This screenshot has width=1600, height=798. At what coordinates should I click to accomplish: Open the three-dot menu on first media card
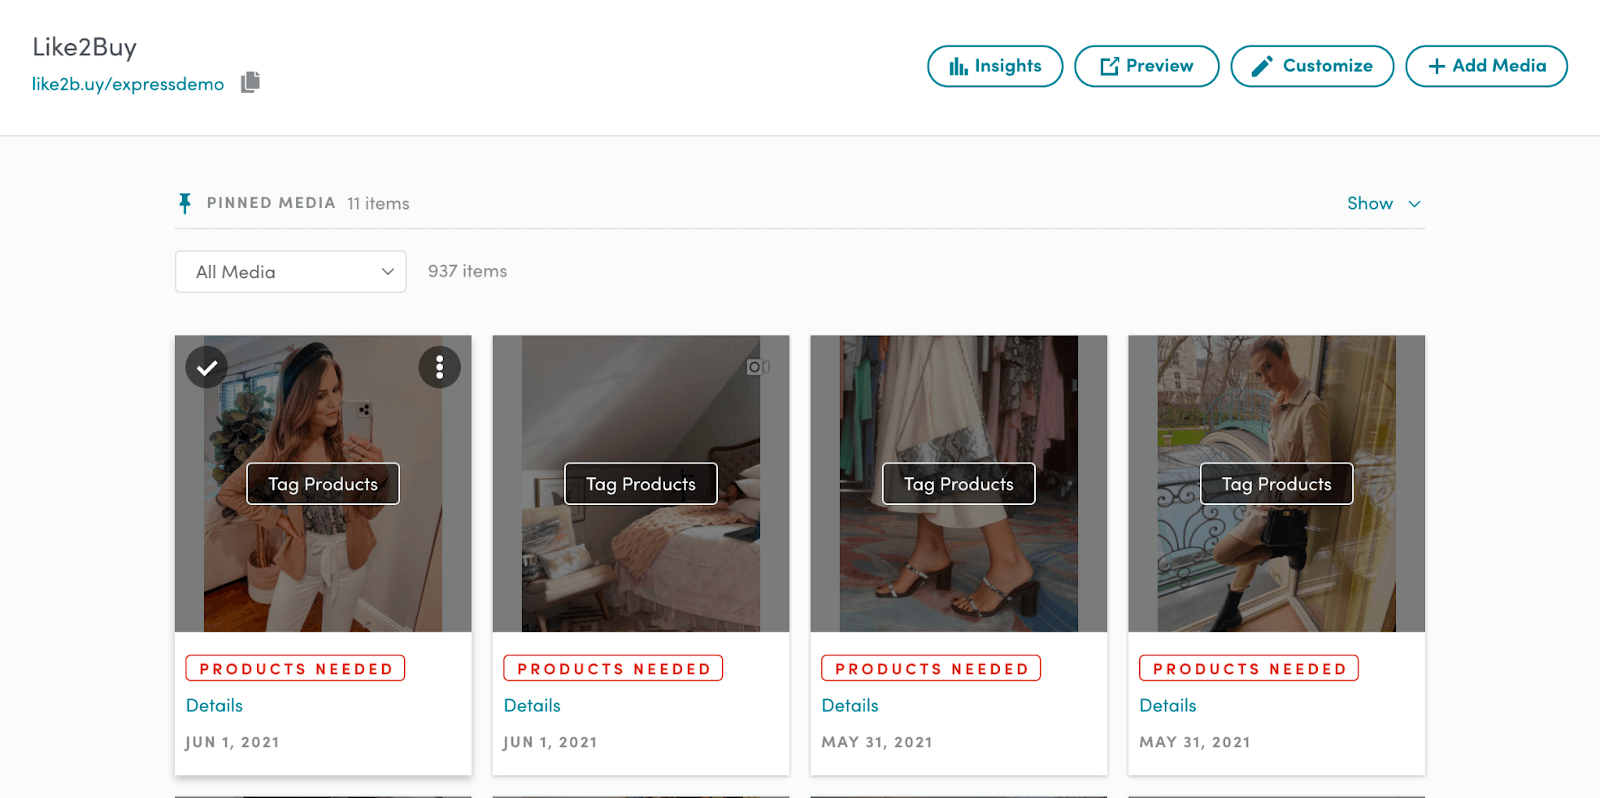(x=439, y=367)
